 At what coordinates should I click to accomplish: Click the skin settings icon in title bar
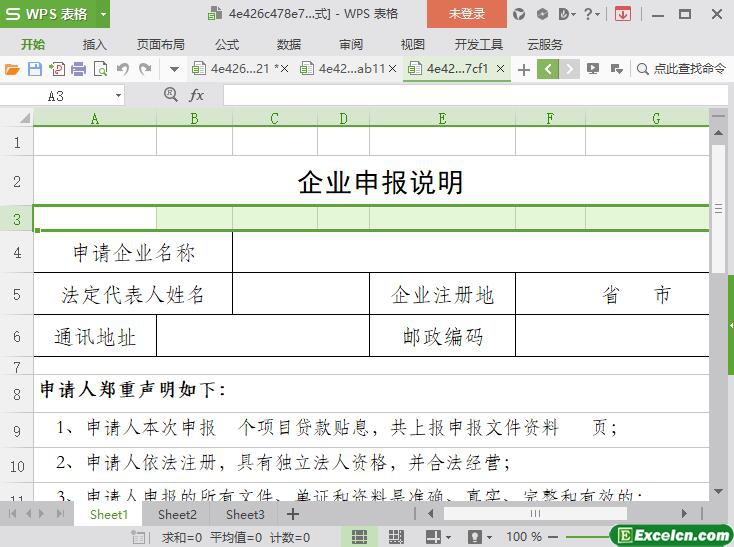pos(519,15)
